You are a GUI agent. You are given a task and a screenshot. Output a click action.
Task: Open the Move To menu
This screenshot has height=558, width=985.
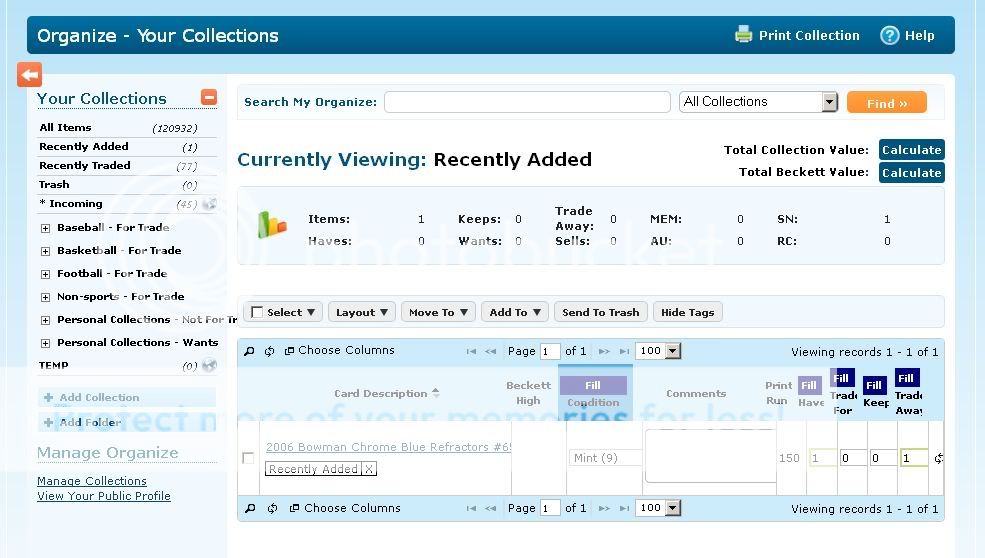438,312
